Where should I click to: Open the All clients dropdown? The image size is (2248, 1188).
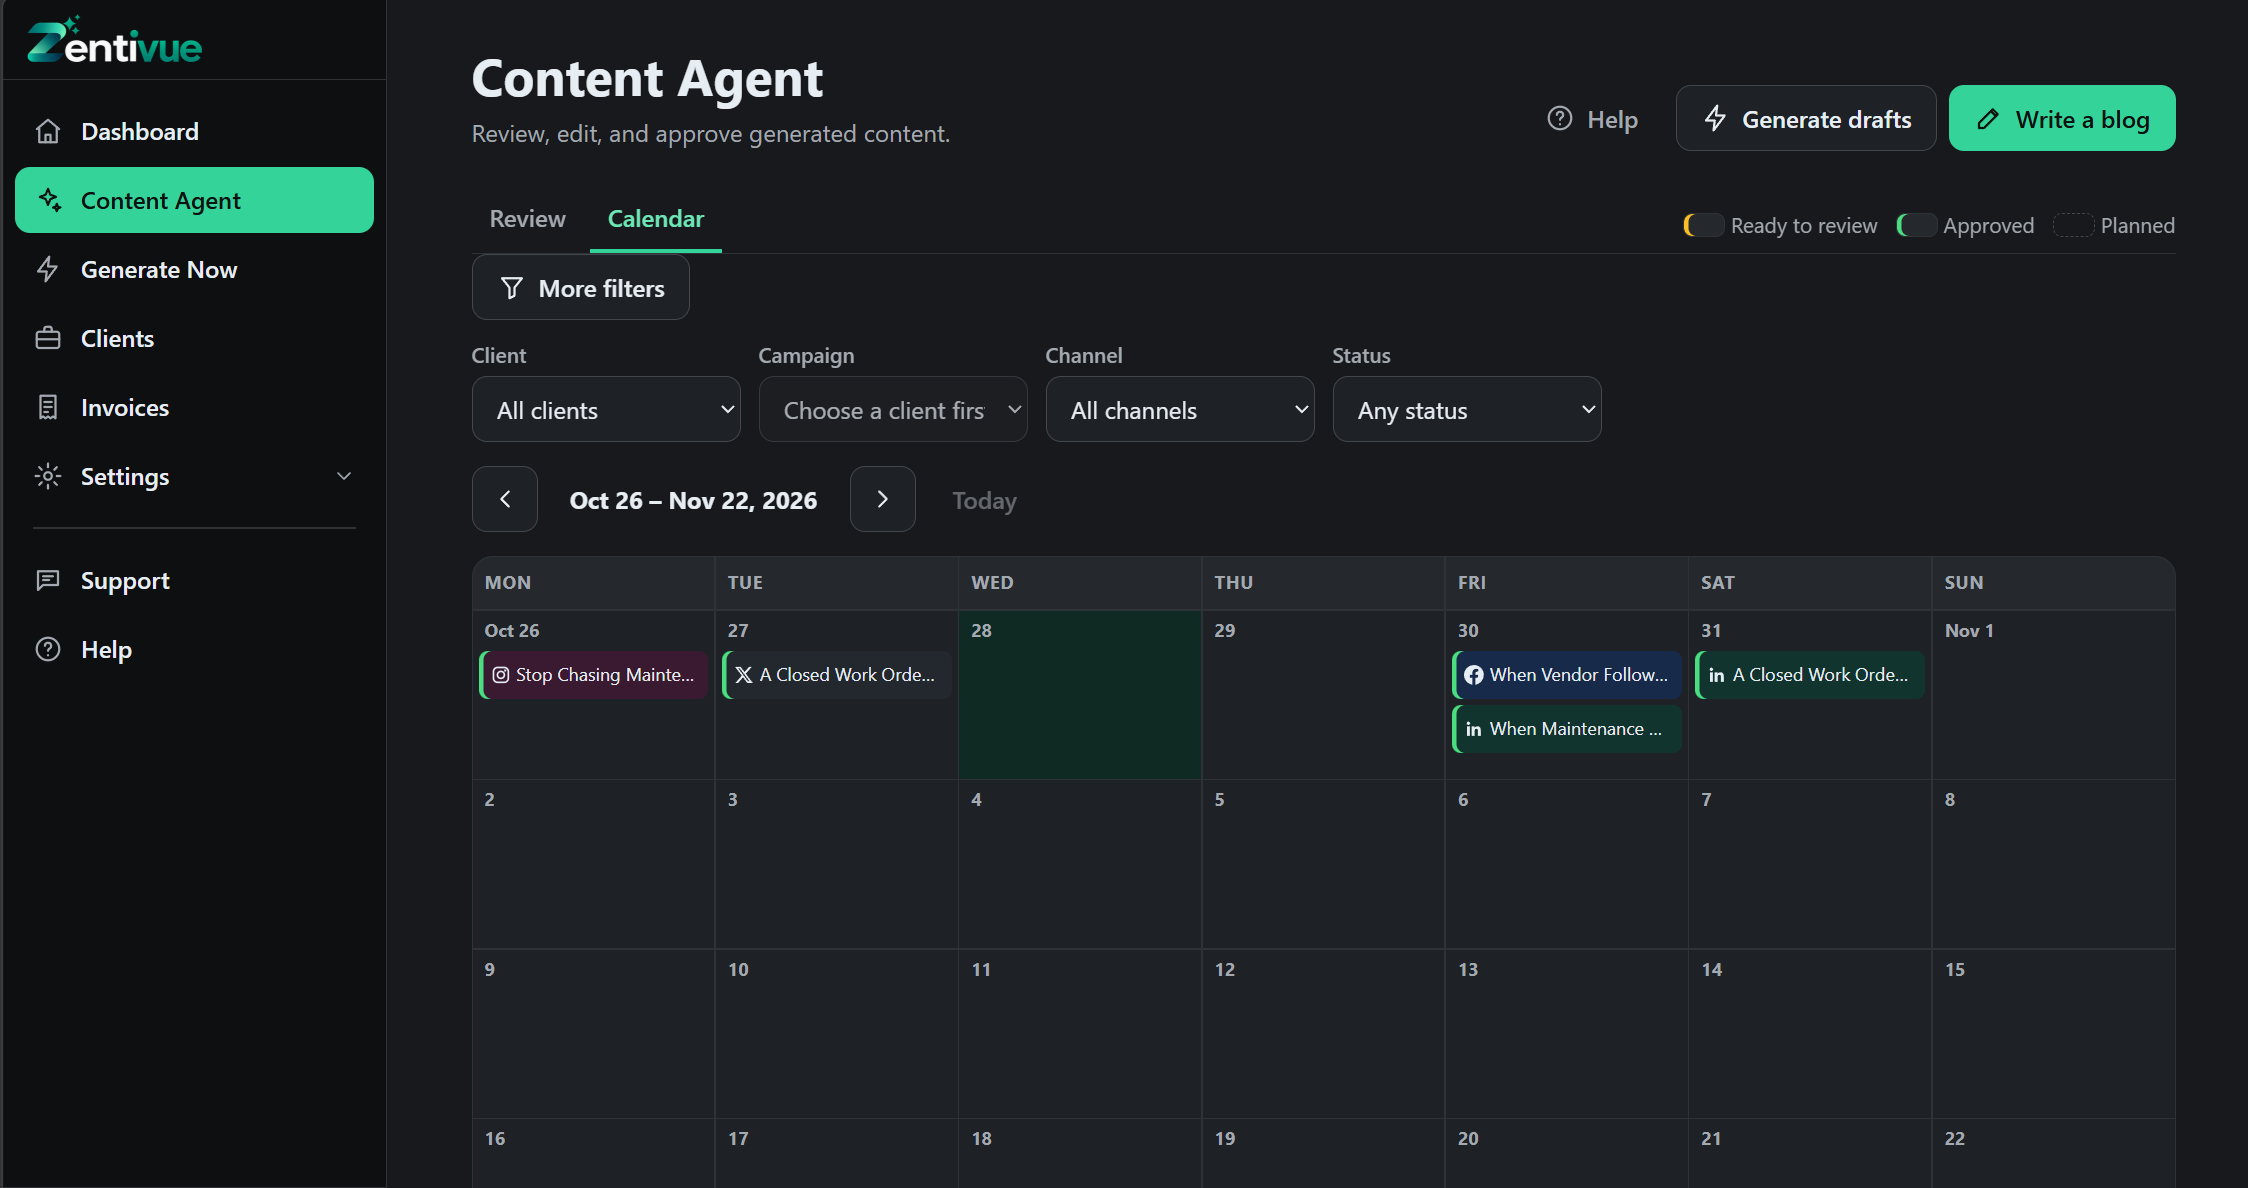point(606,409)
